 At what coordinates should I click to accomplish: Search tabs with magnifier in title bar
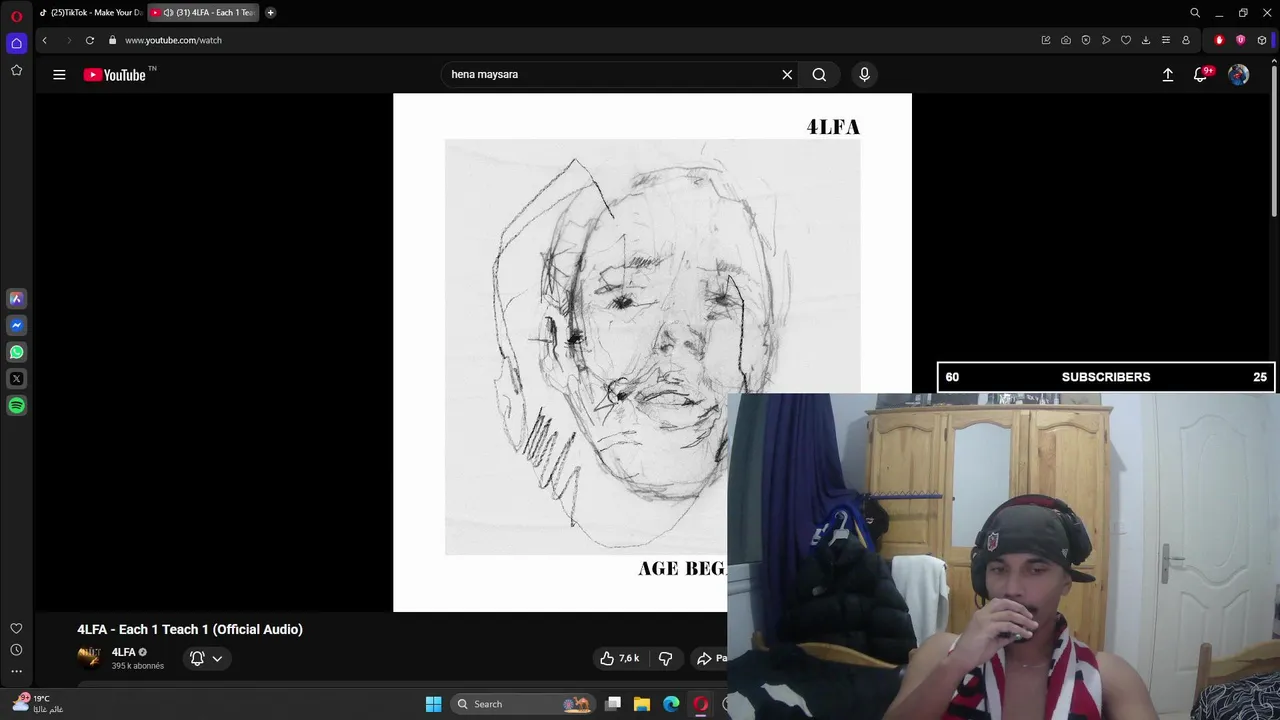tap(1195, 13)
